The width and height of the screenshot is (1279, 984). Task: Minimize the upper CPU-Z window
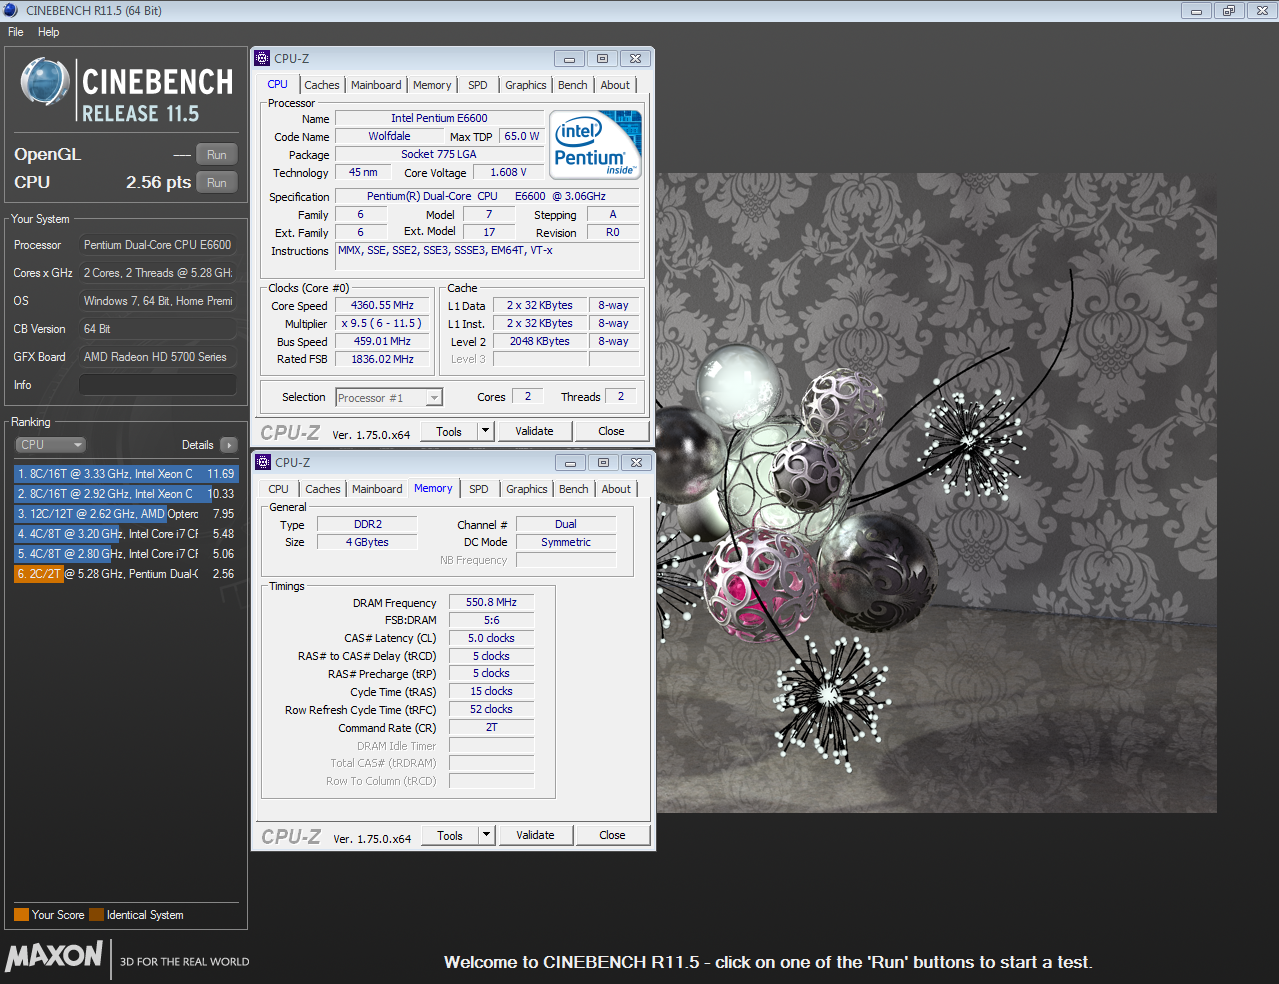tap(569, 59)
